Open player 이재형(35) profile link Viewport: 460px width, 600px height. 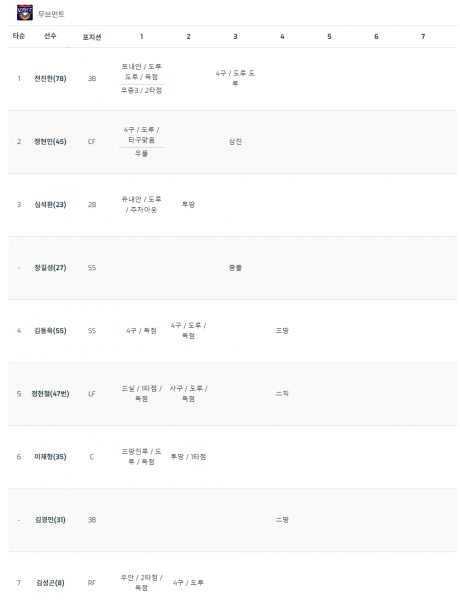50,457
